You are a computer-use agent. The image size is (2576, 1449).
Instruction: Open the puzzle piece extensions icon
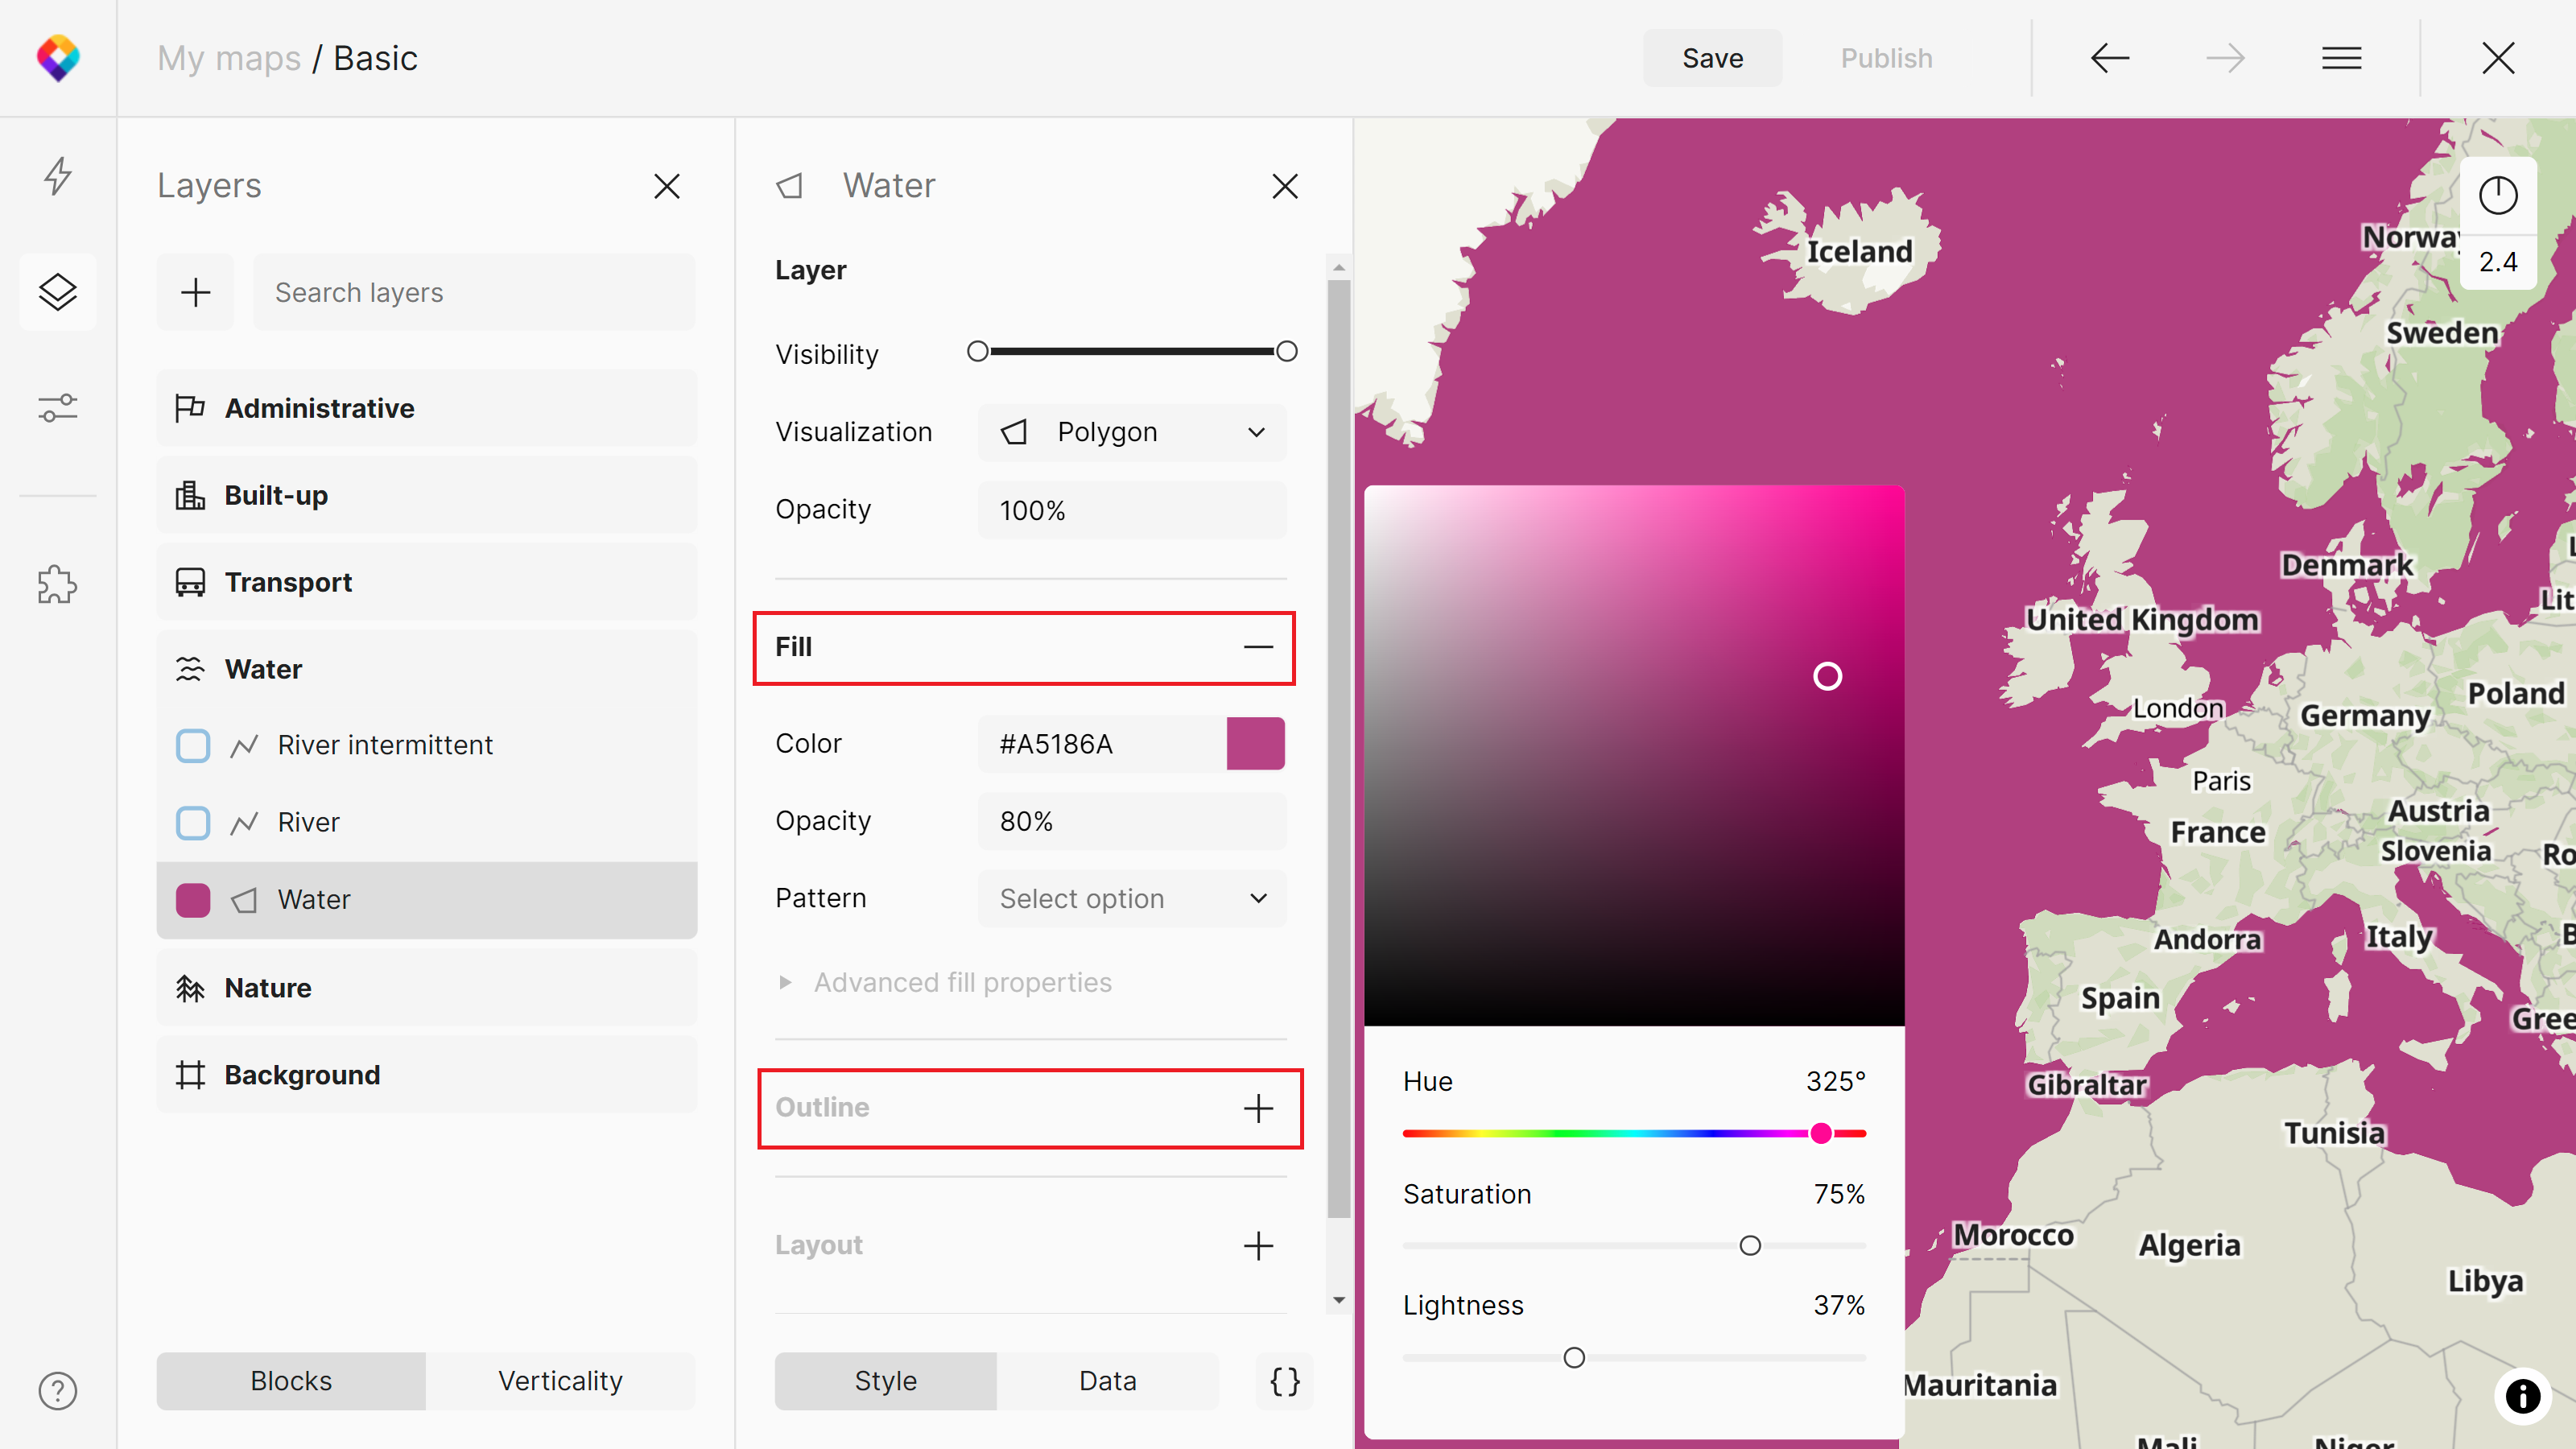pyautogui.click(x=58, y=584)
